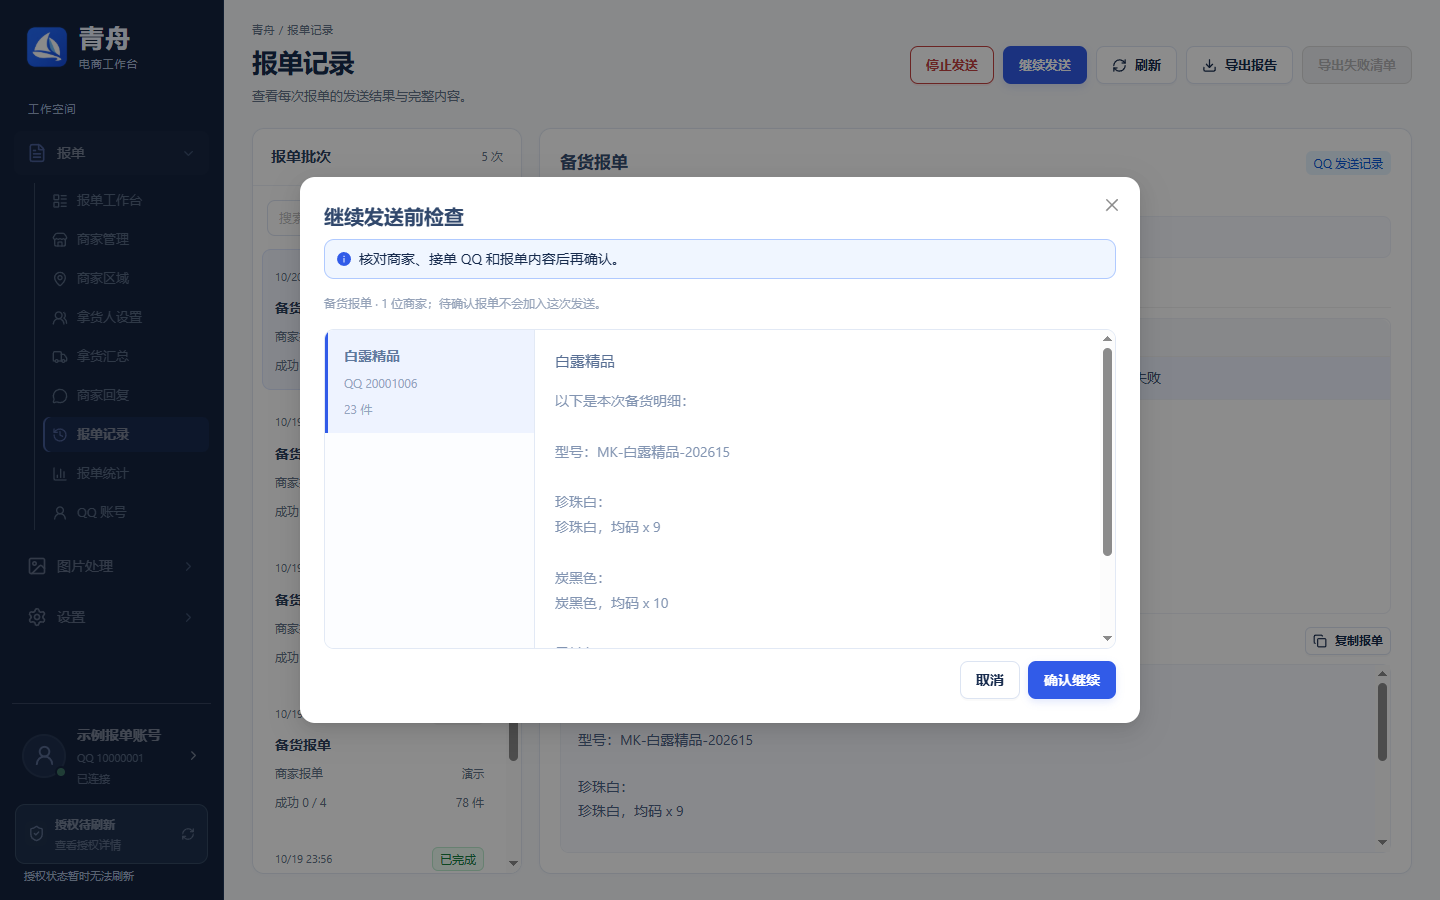Click the 取消 button
This screenshot has height=900, width=1440.
click(x=989, y=680)
